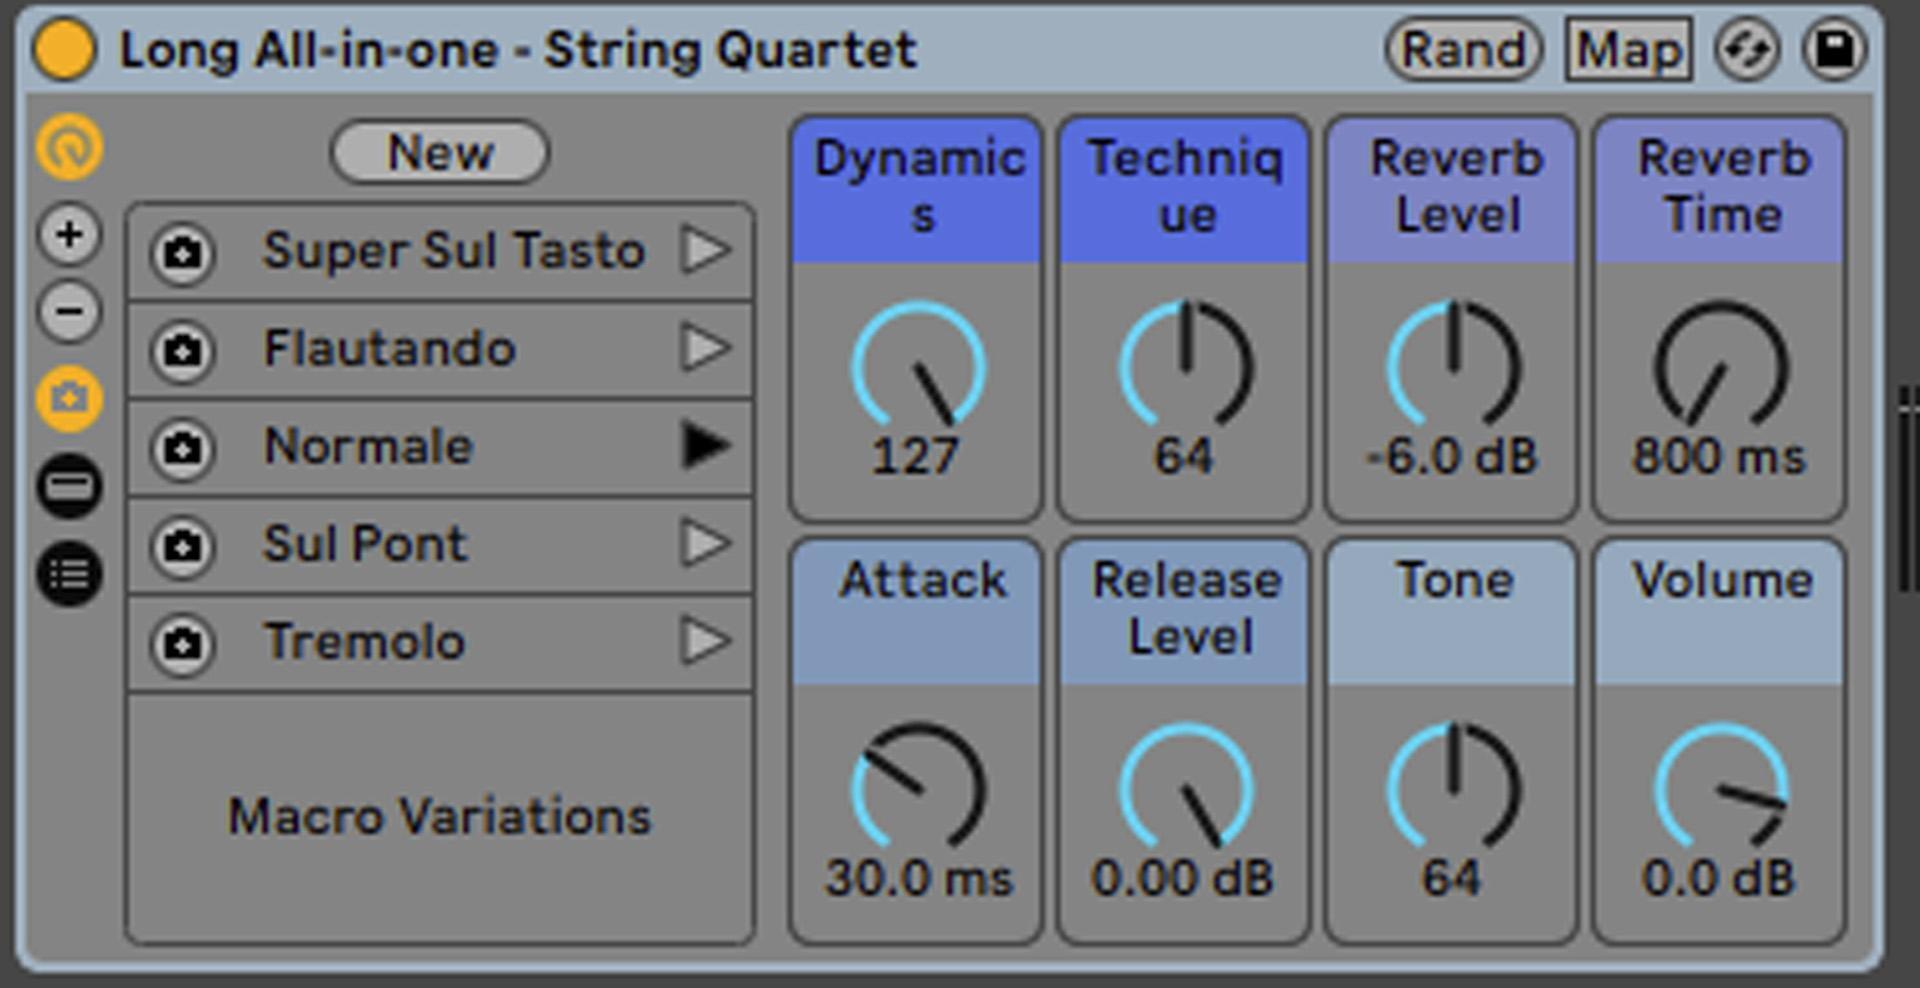Click the Release Level value 0.00 dB

1183,878
